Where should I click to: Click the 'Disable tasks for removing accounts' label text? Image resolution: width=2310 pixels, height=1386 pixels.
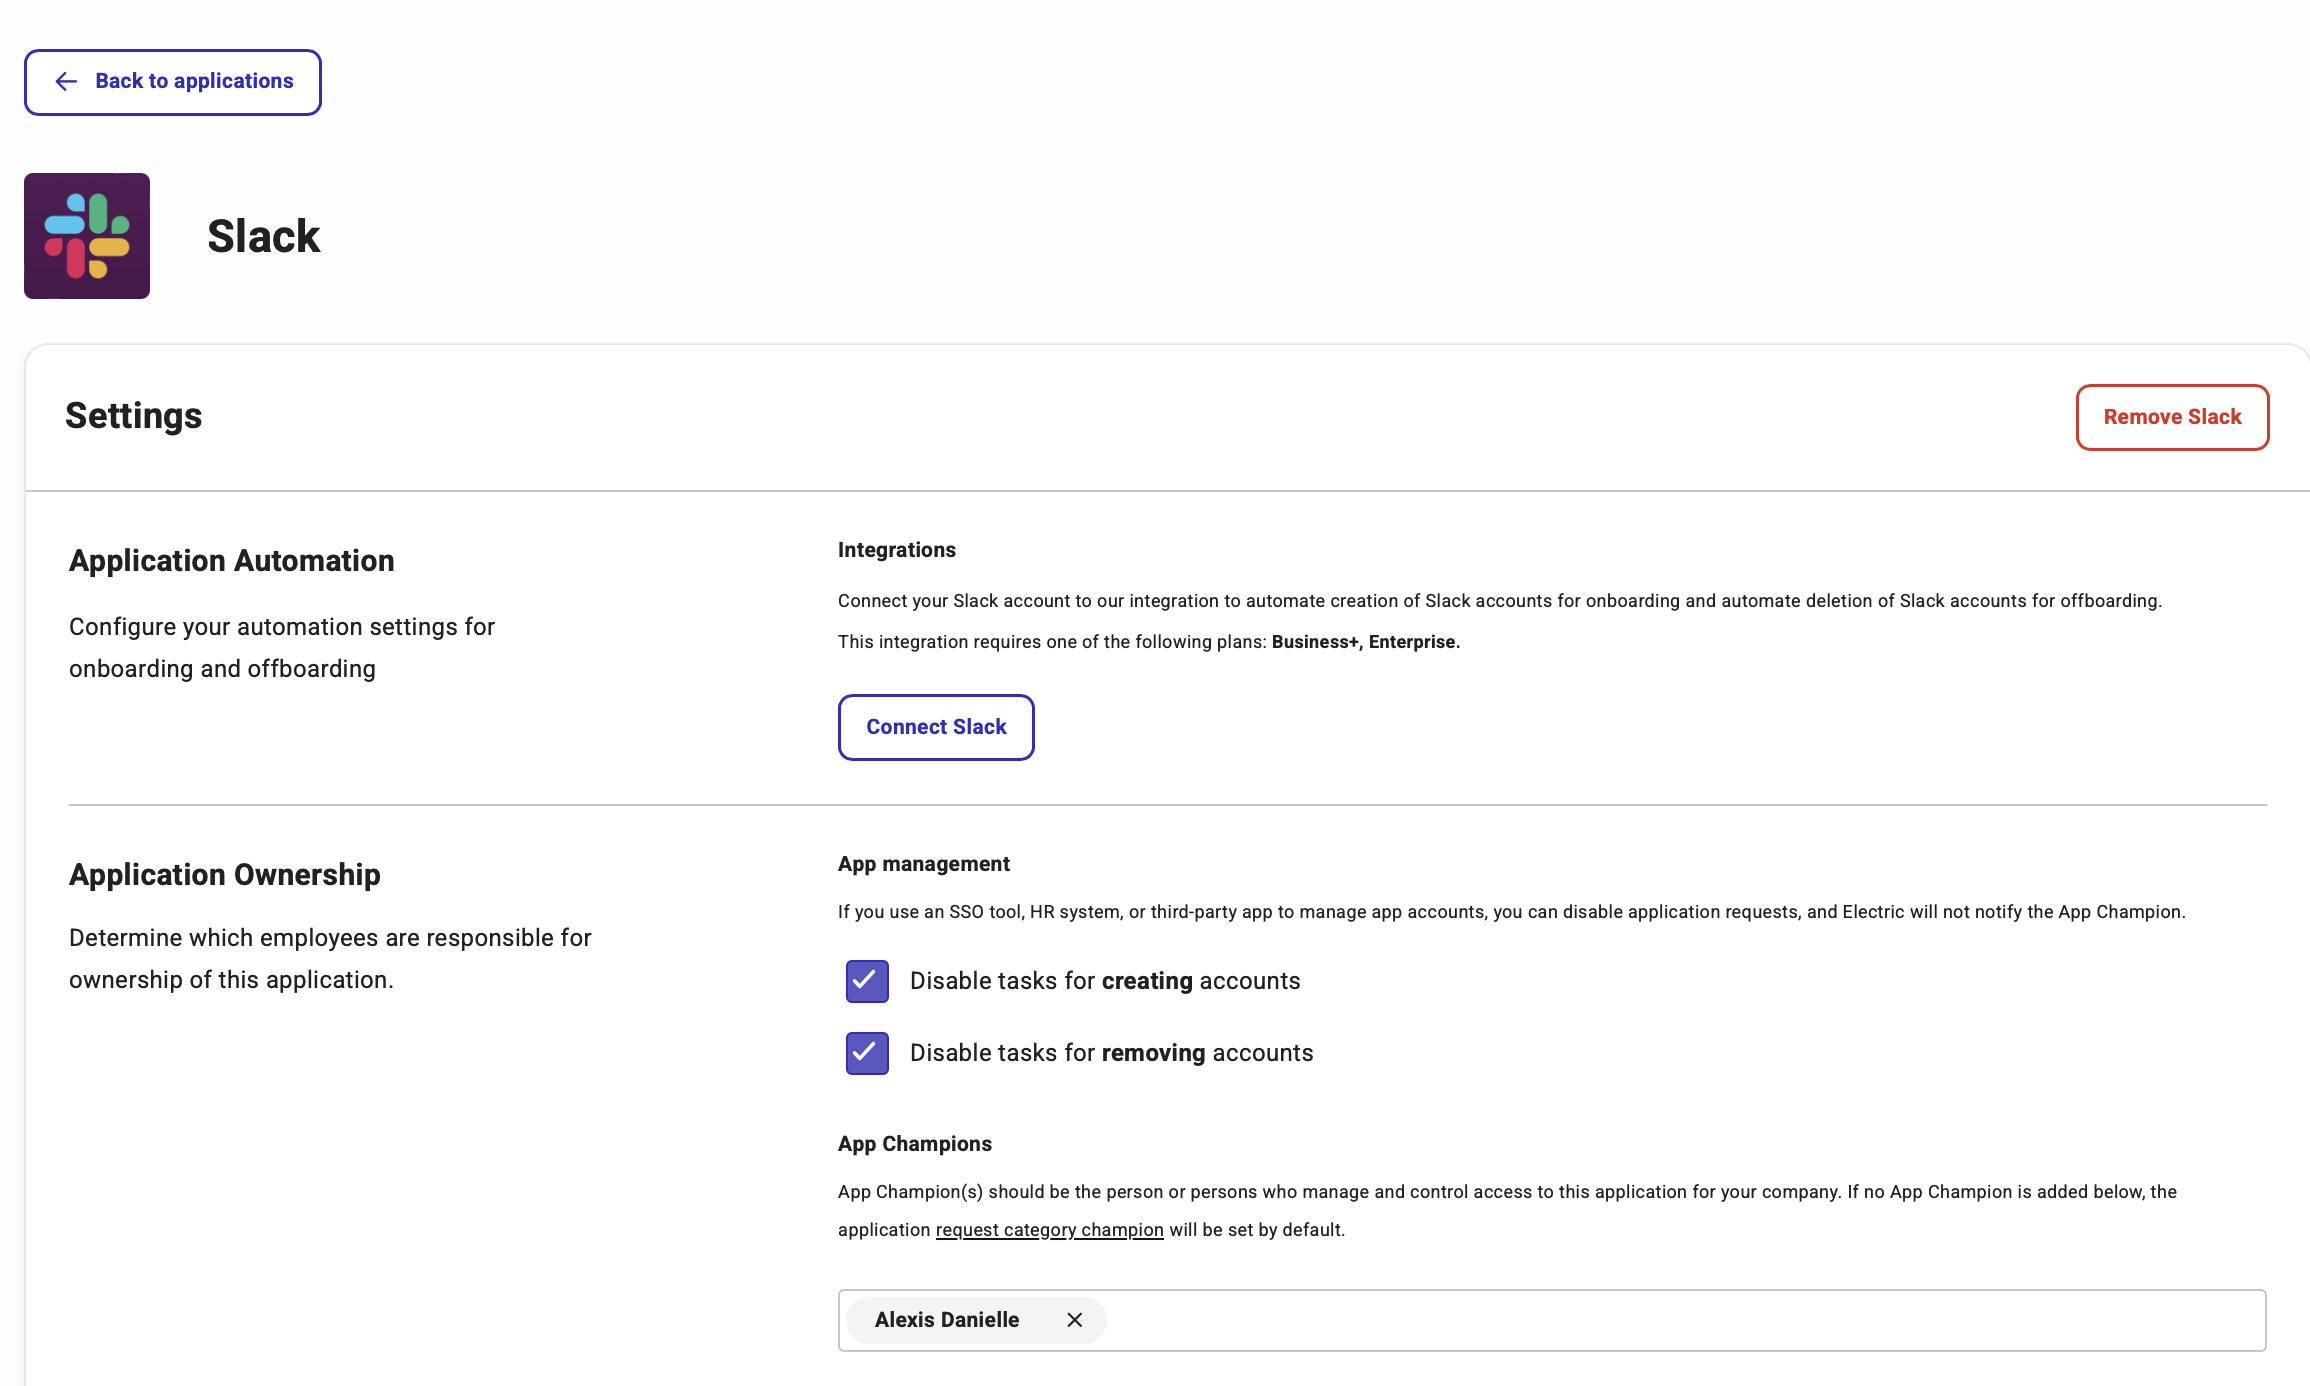click(x=1111, y=1053)
